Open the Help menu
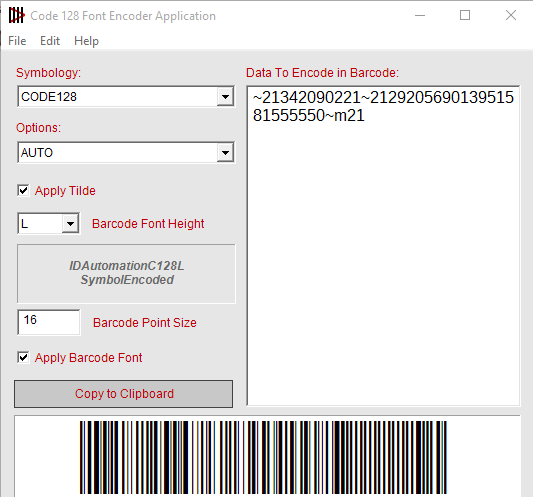Screen dimensions: 533x497 (86, 41)
